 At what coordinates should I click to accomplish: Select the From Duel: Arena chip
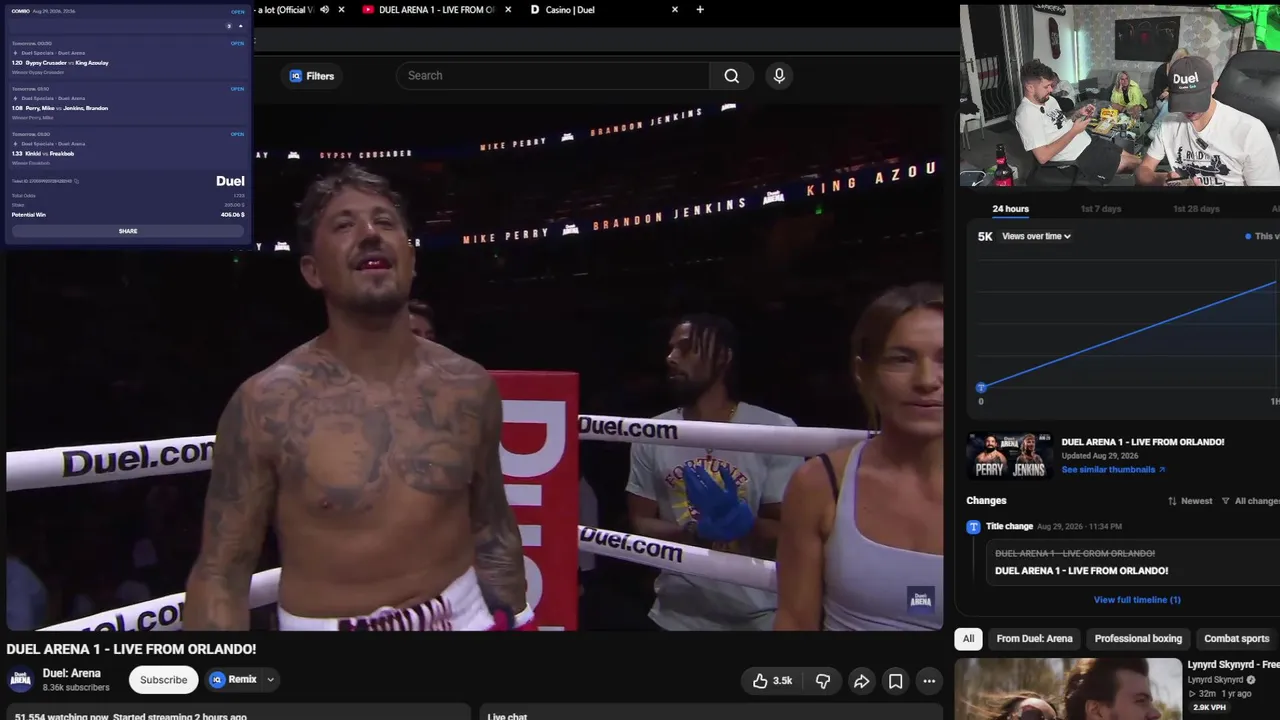pos(1034,639)
